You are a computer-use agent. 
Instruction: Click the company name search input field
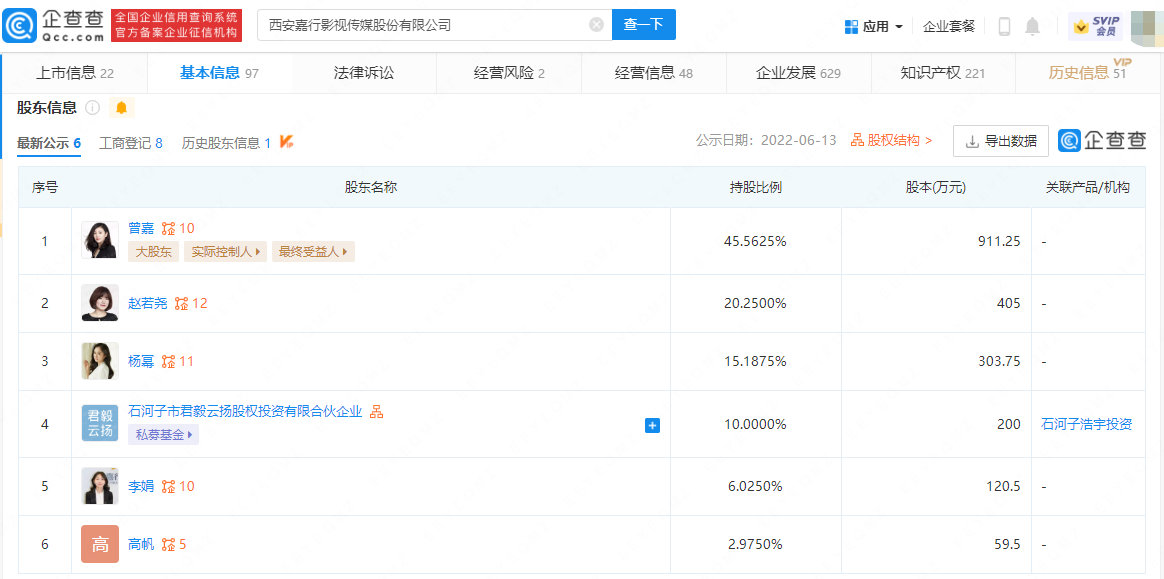tap(420, 25)
